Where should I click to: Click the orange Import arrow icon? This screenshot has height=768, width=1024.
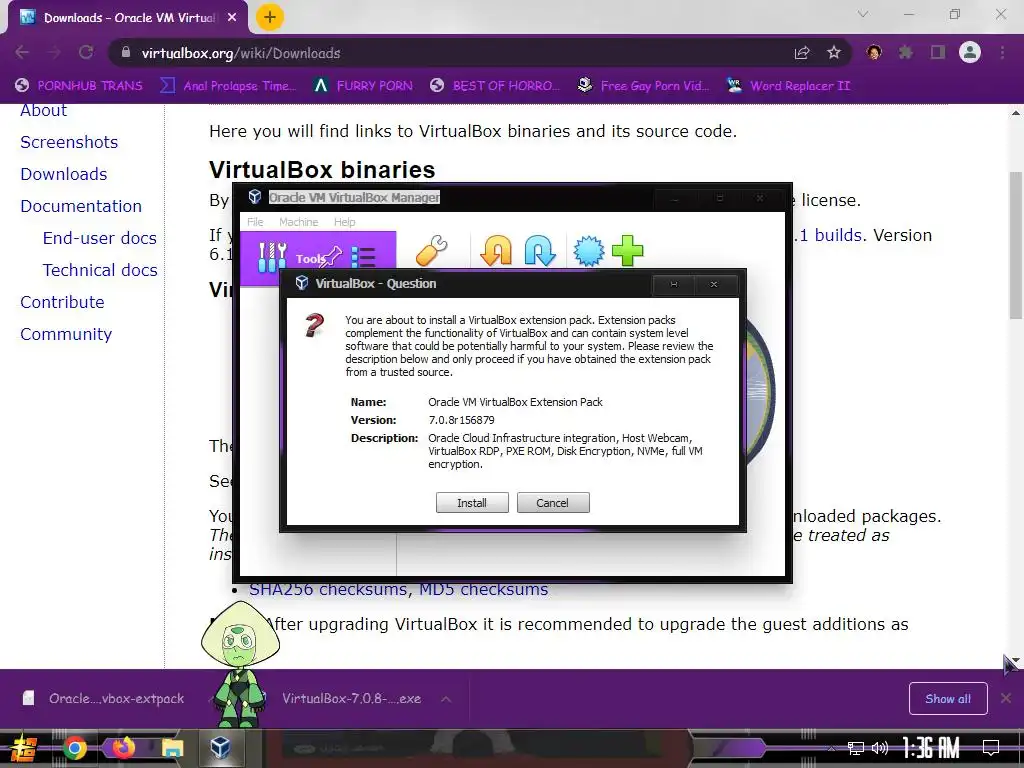click(496, 251)
